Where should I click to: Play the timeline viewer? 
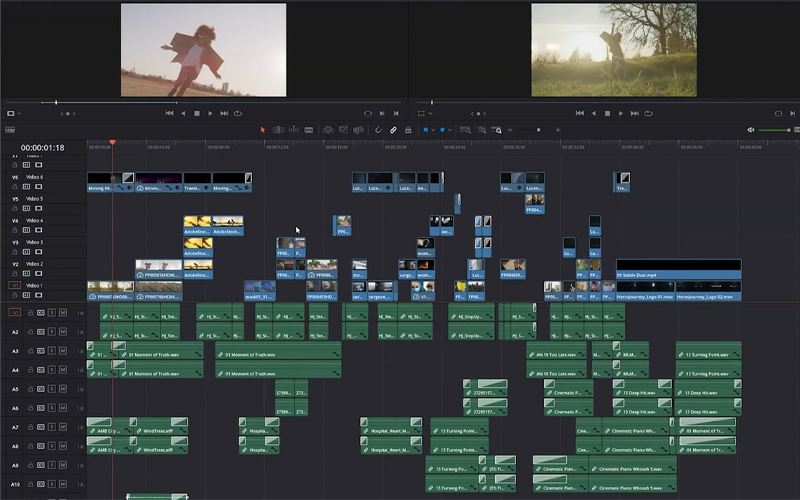tap(620, 113)
